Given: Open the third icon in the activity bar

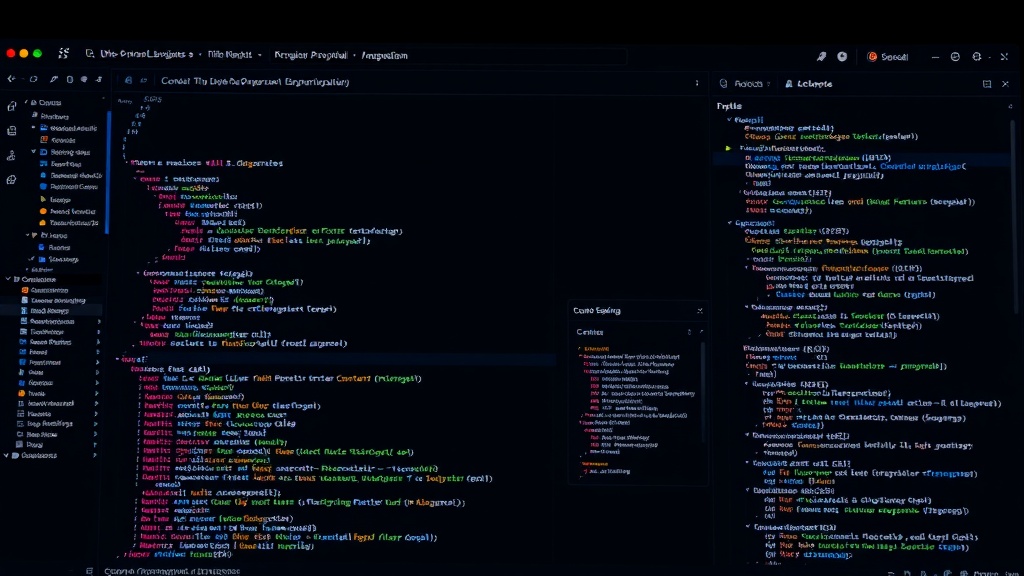Looking at the screenshot, I should click(x=11, y=155).
